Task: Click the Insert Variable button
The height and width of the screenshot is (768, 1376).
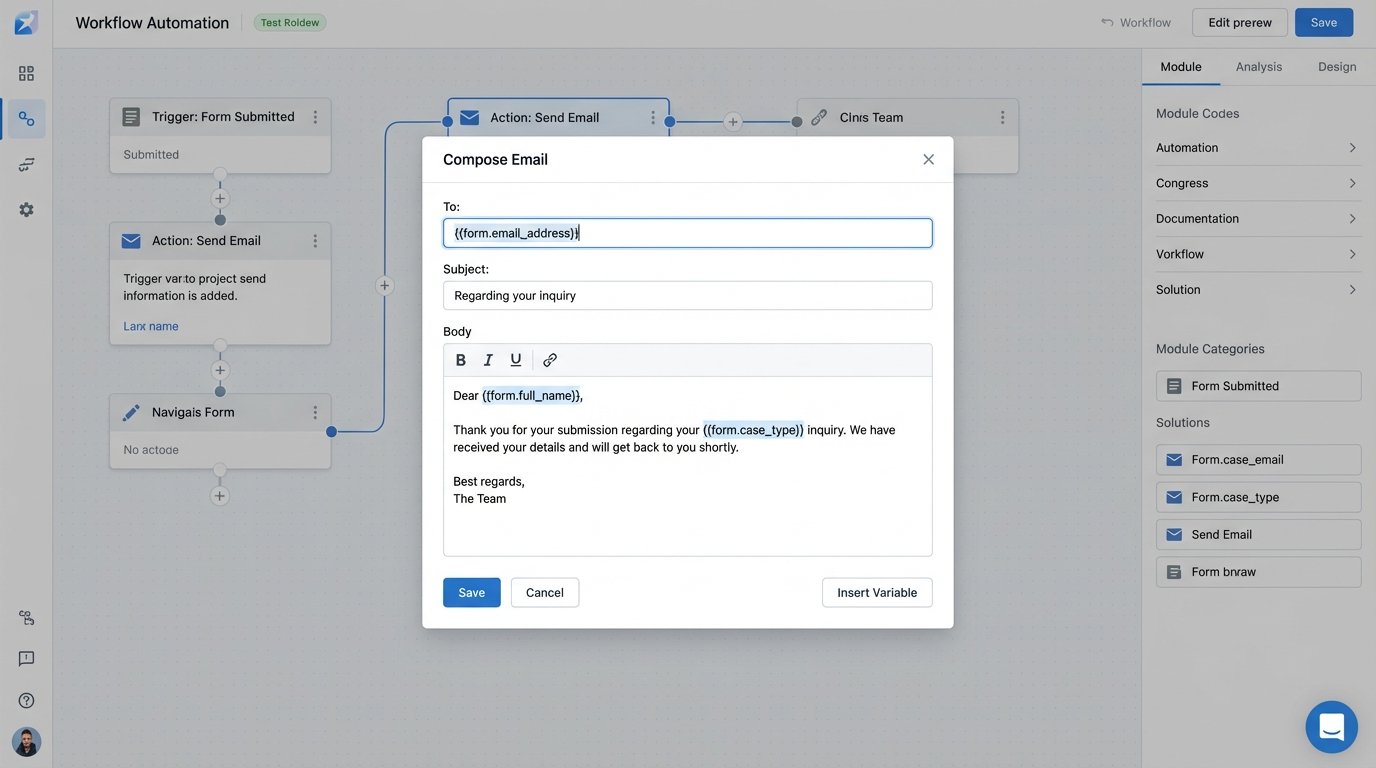Action: click(x=876, y=592)
